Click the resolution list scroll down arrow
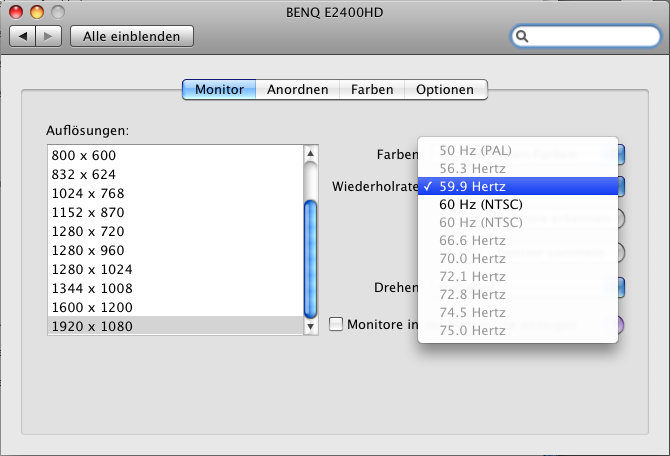Viewport: 670px width, 456px height. pos(310,325)
